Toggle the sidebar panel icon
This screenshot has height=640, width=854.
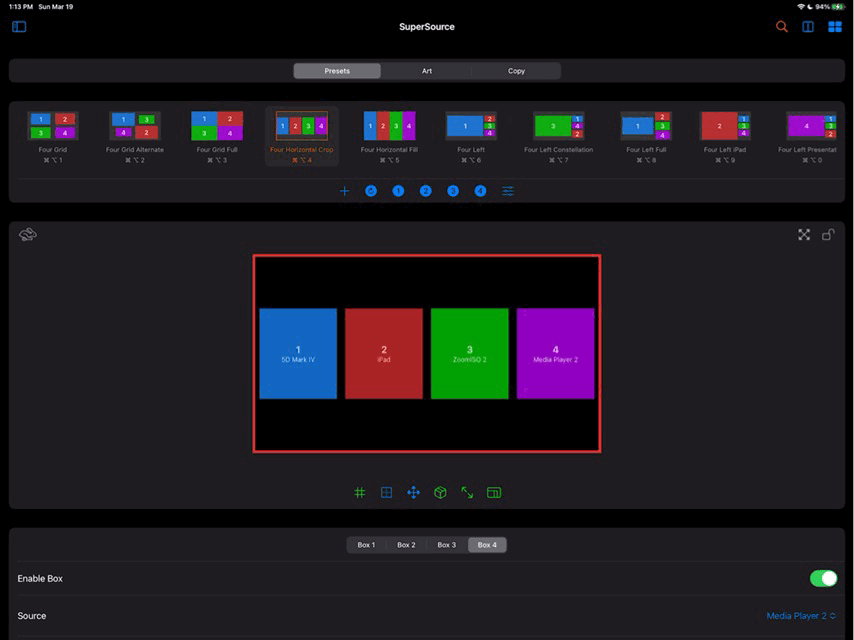click(x=19, y=27)
